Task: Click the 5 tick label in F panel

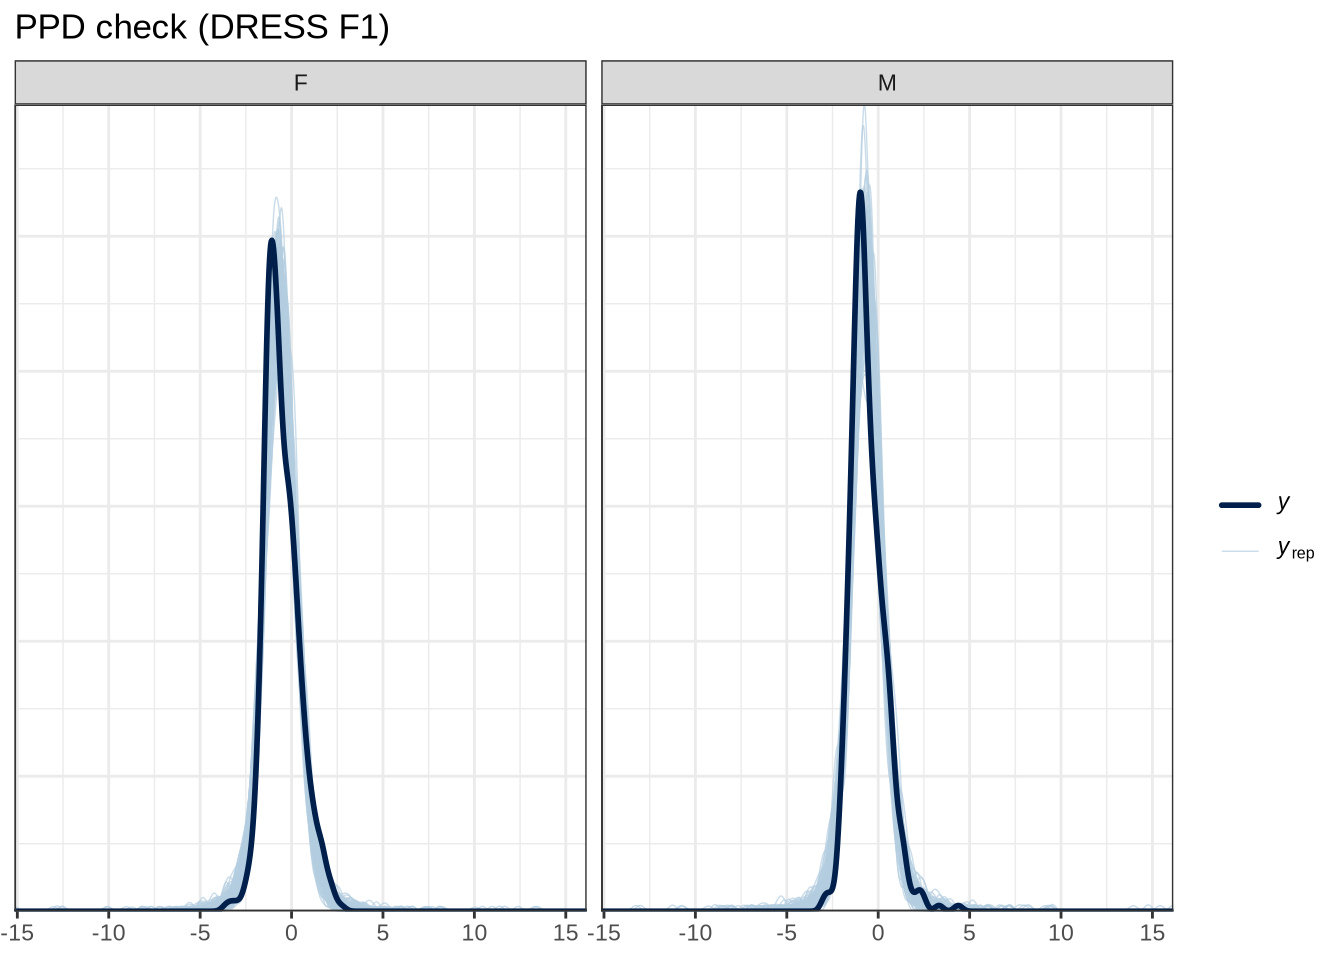Action: click(383, 933)
